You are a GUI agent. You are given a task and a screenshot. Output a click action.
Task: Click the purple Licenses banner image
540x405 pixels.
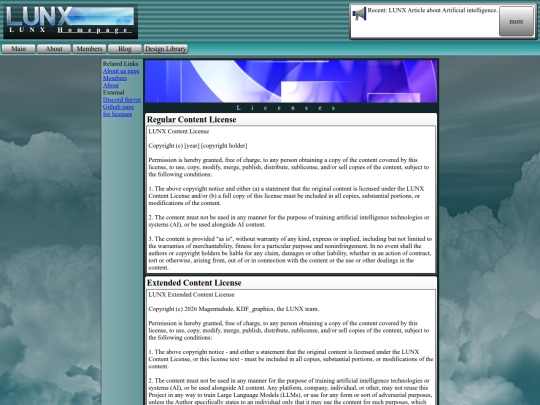291,81
